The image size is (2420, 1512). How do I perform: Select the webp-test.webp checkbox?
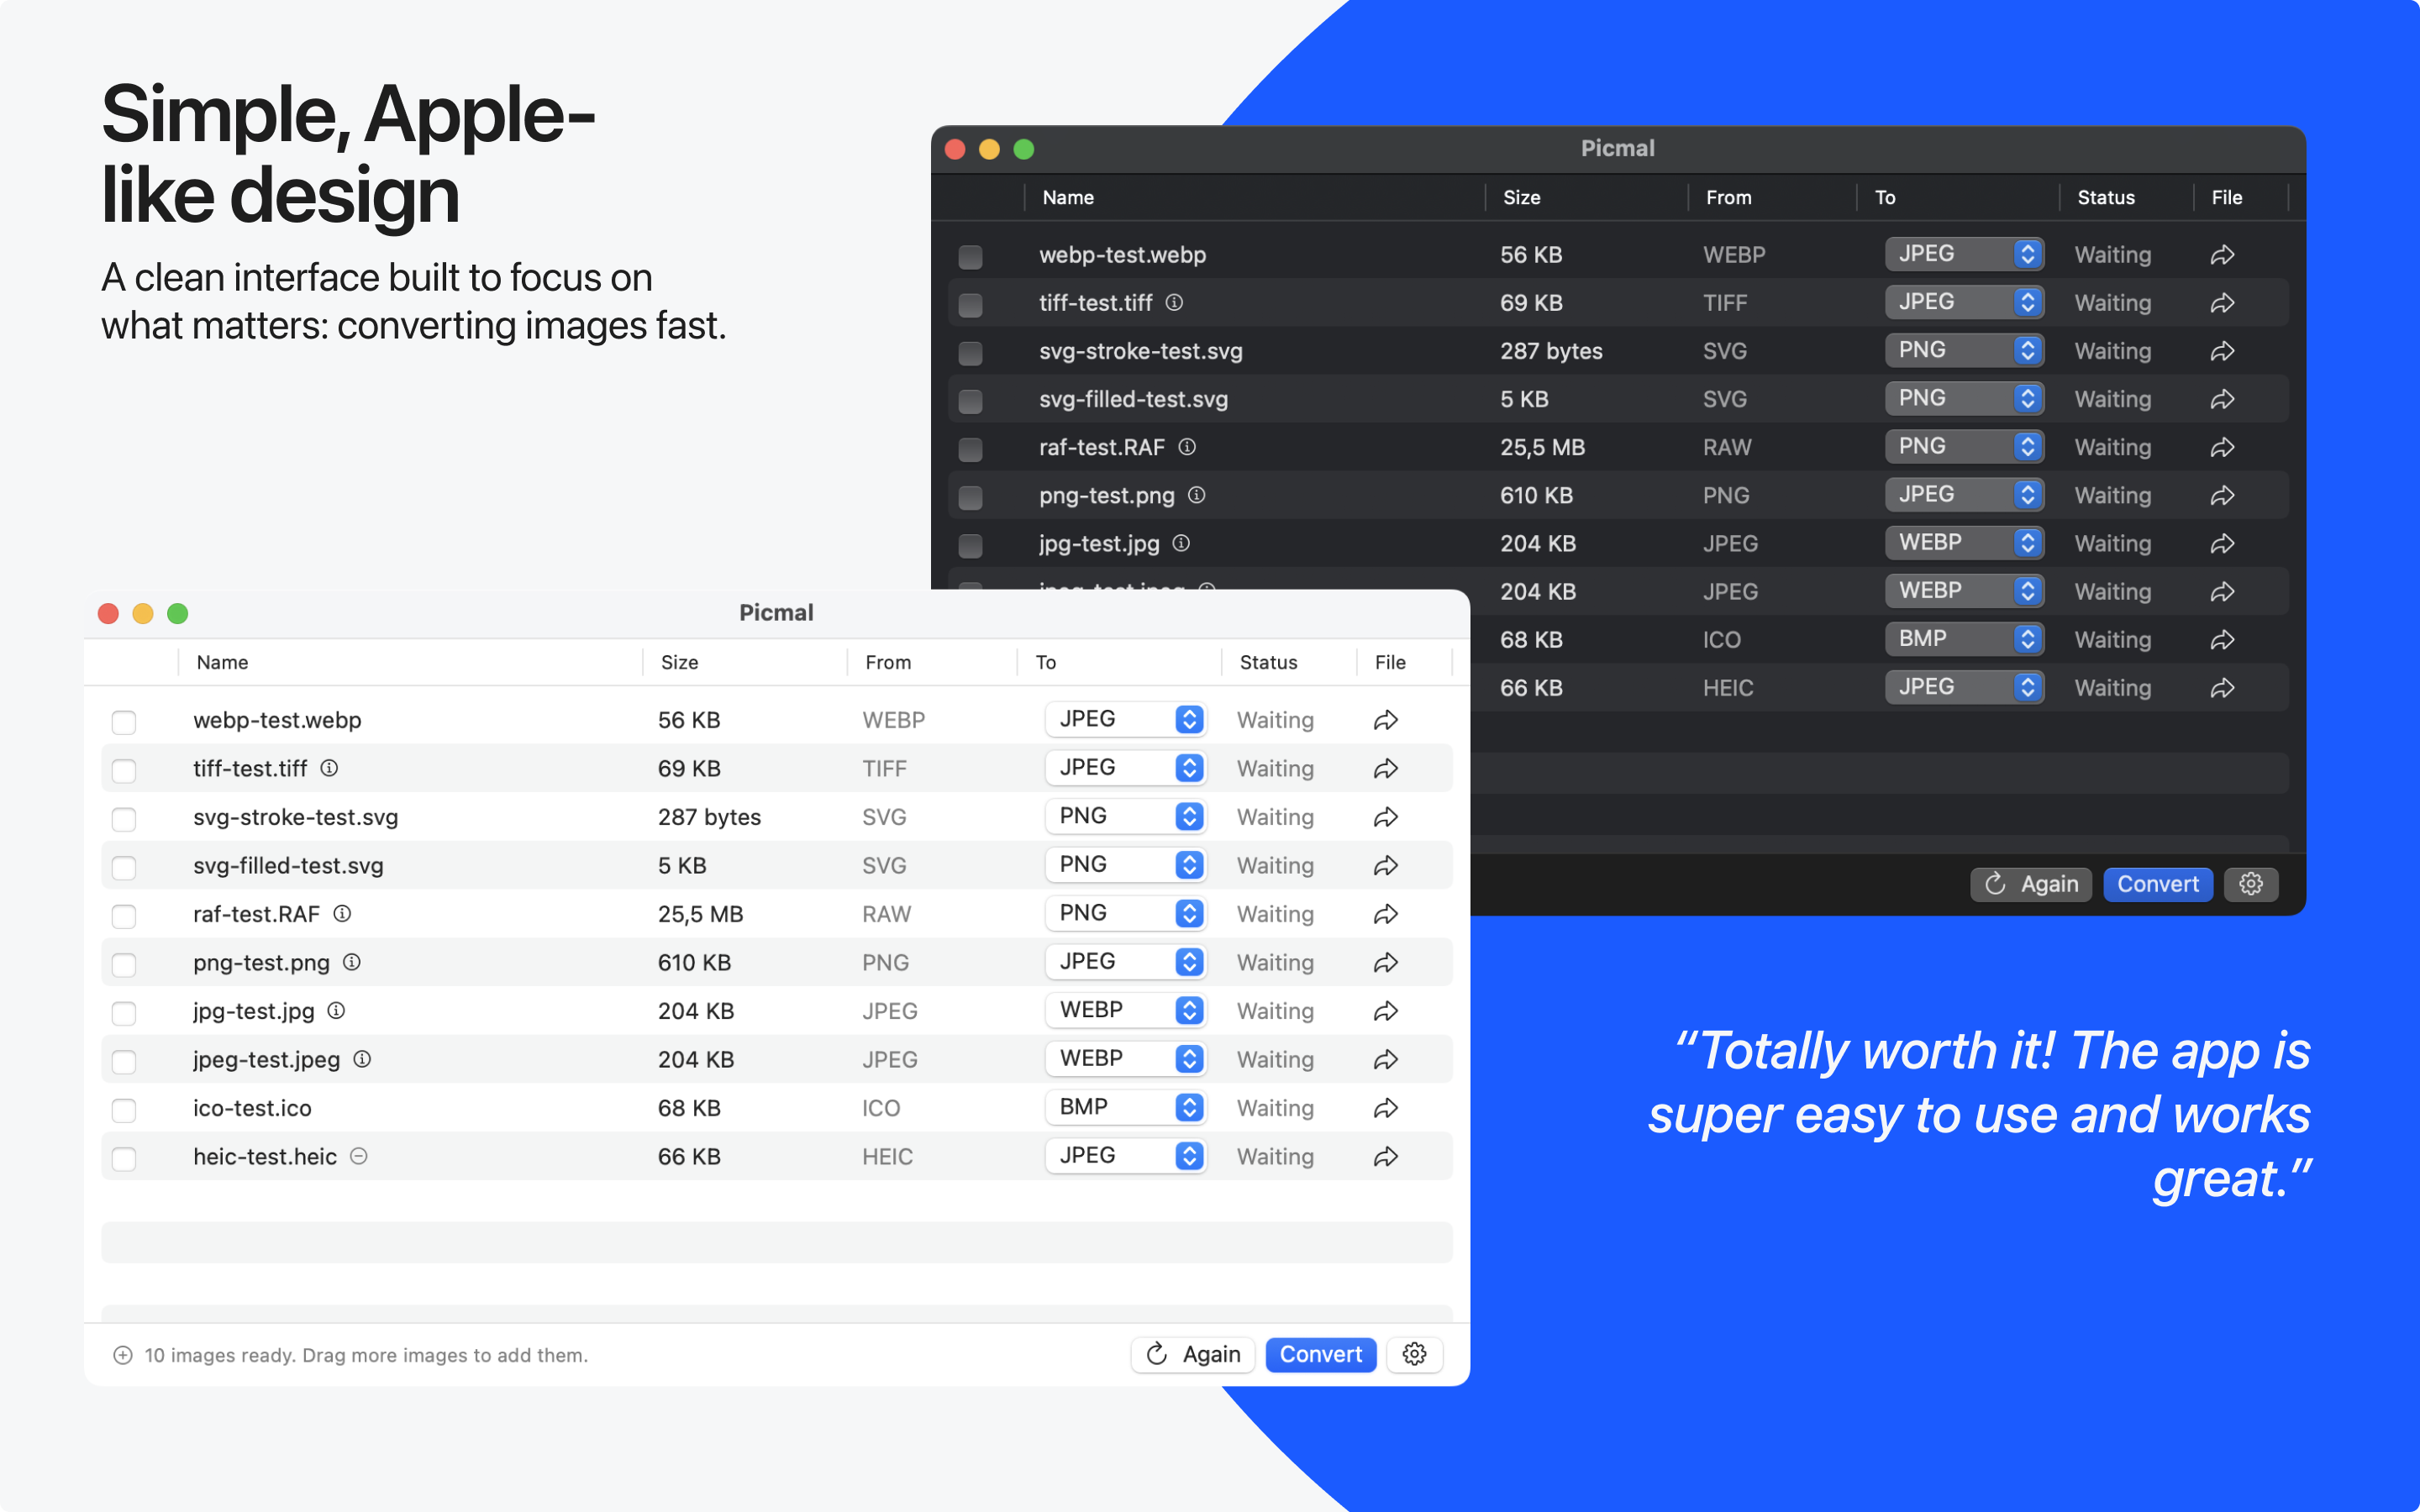[x=124, y=721]
